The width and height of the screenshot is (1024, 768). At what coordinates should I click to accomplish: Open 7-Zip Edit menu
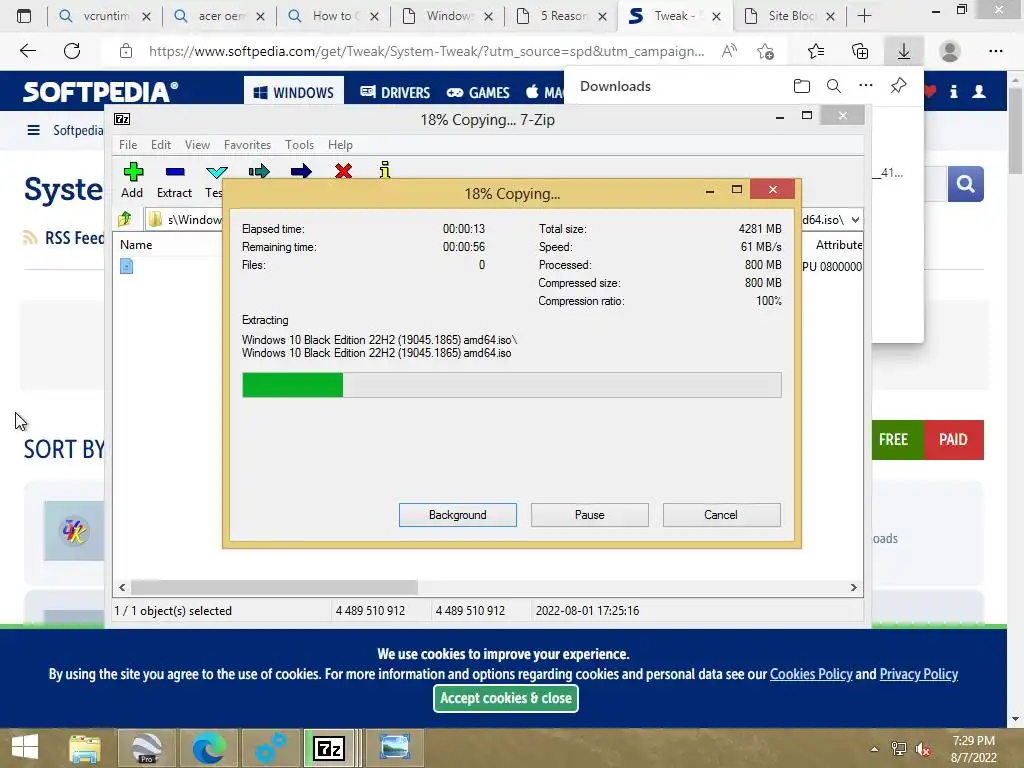[x=161, y=145]
